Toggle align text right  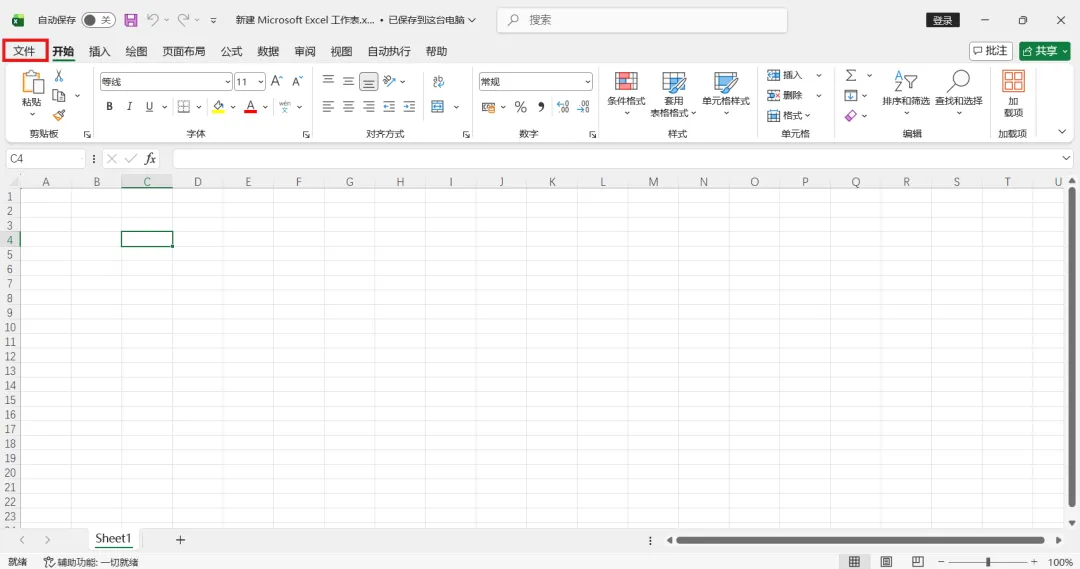point(368,107)
